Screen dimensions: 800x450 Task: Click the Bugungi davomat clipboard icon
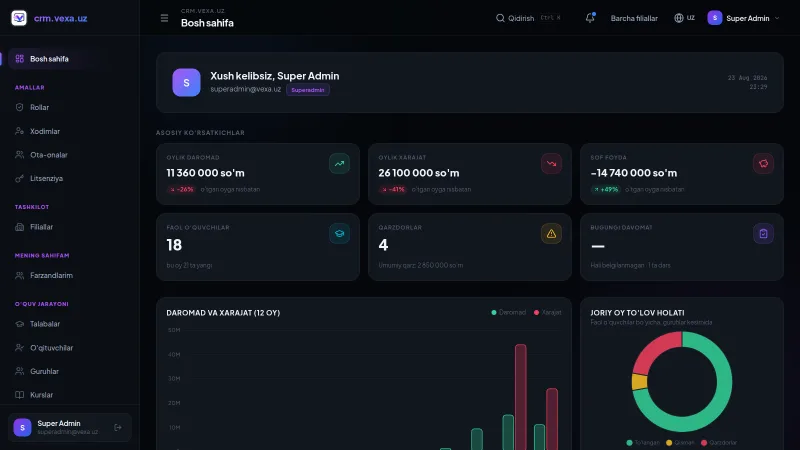pos(763,234)
